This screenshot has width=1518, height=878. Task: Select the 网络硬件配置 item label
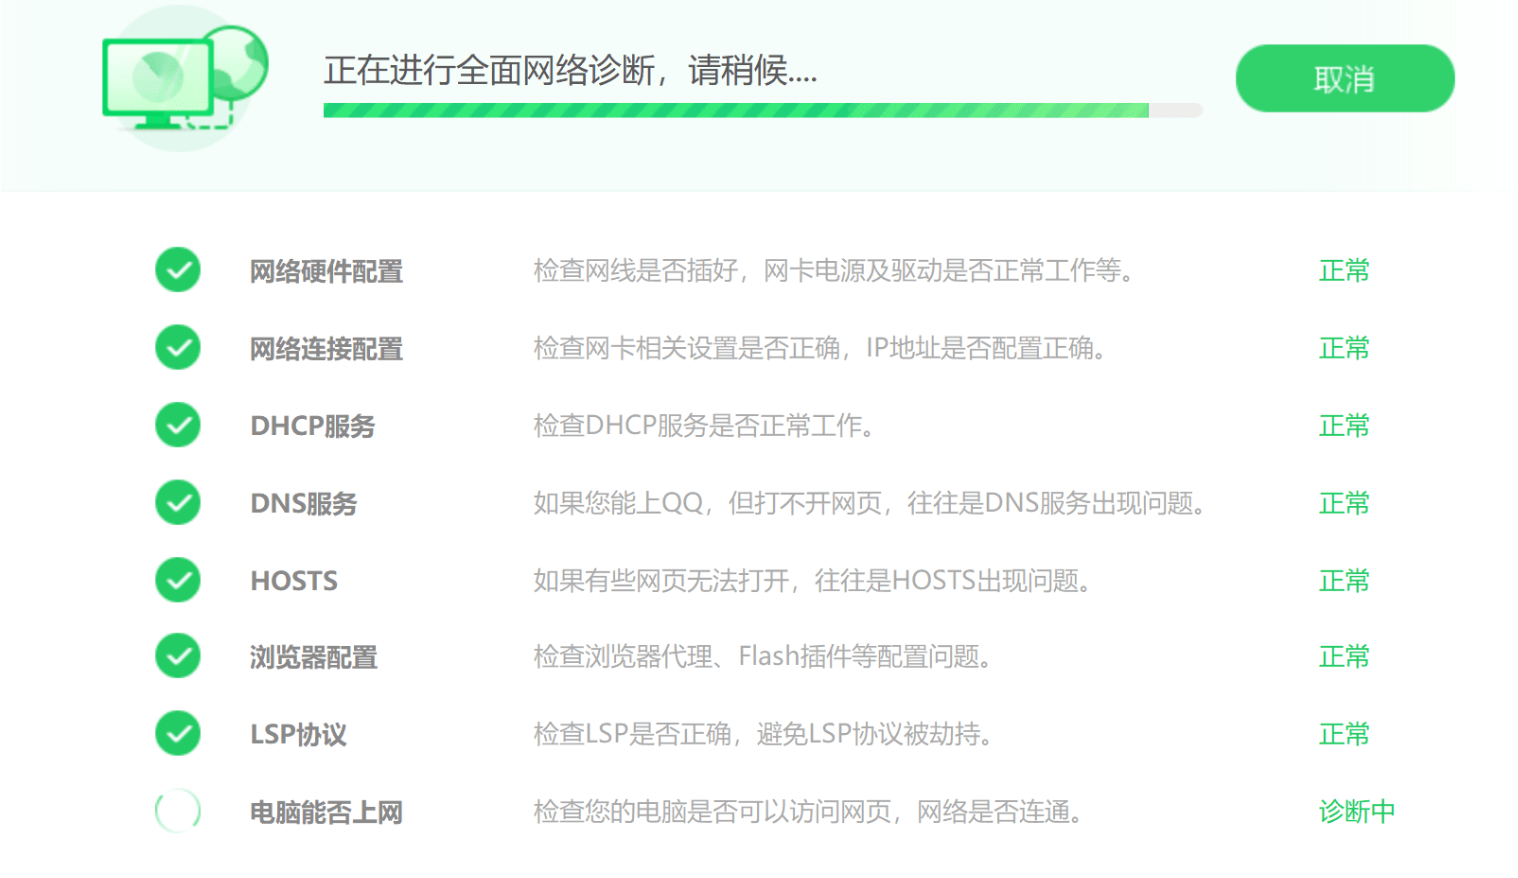click(326, 271)
